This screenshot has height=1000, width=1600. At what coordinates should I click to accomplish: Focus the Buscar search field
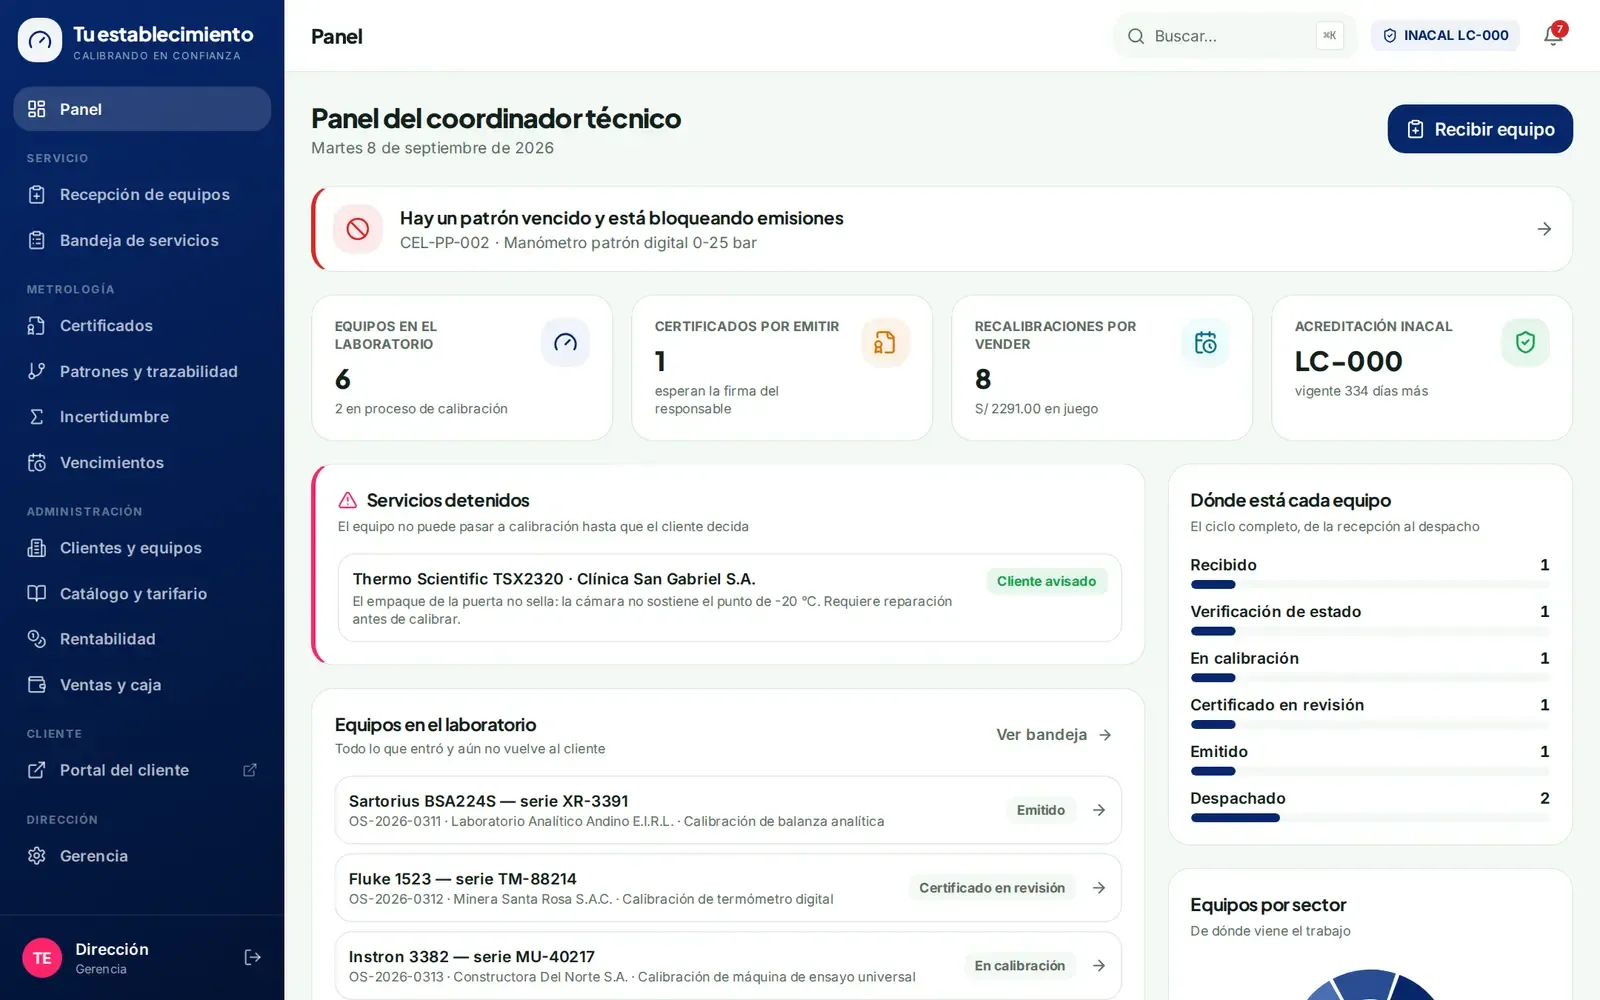click(1234, 36)
